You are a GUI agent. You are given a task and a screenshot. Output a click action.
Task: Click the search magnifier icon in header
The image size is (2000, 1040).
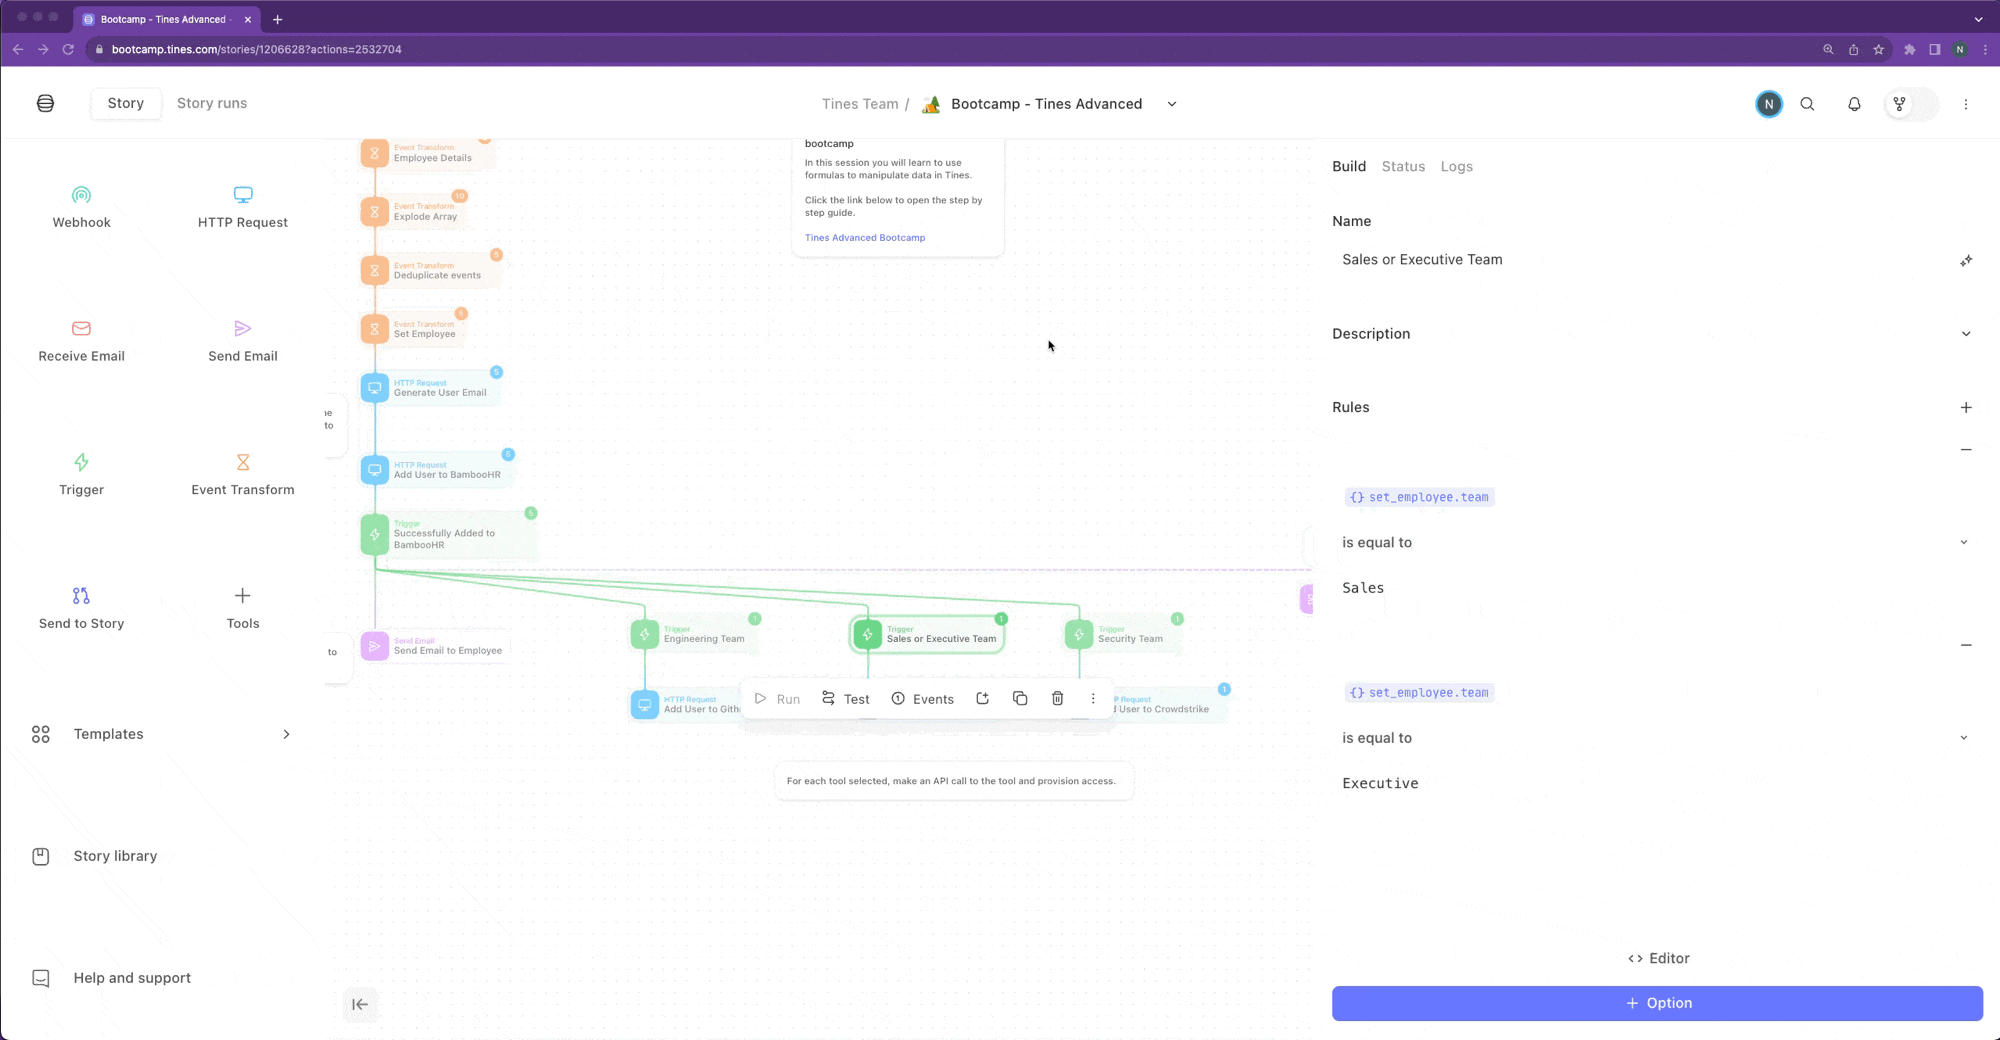(x=1807, y=104)
